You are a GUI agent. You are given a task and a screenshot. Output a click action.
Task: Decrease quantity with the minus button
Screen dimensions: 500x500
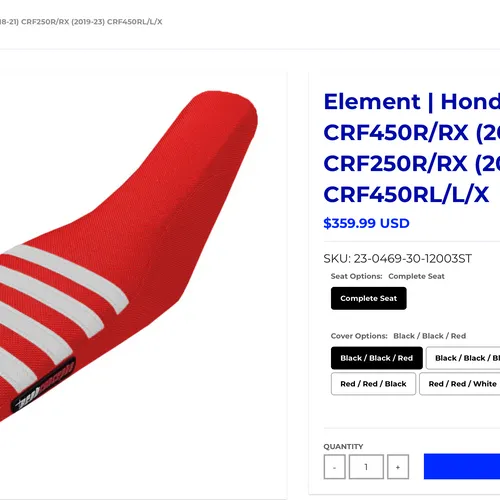pos(334,467)
